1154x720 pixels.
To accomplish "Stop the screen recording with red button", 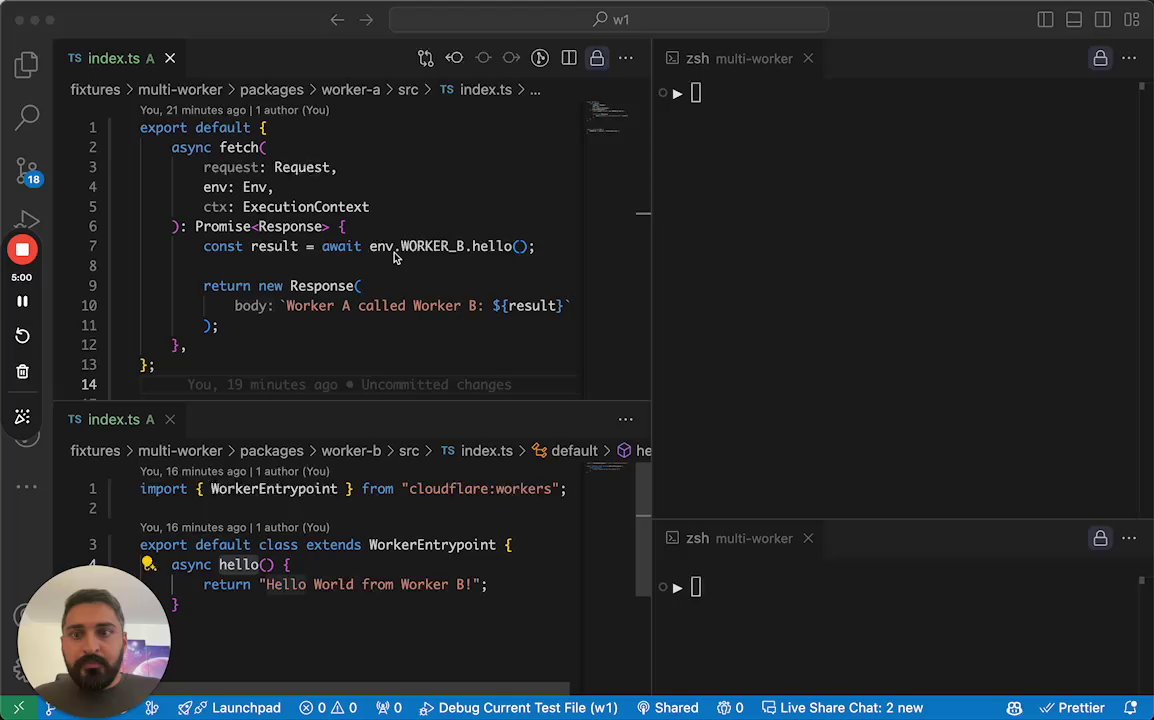I will coord(22,250).
